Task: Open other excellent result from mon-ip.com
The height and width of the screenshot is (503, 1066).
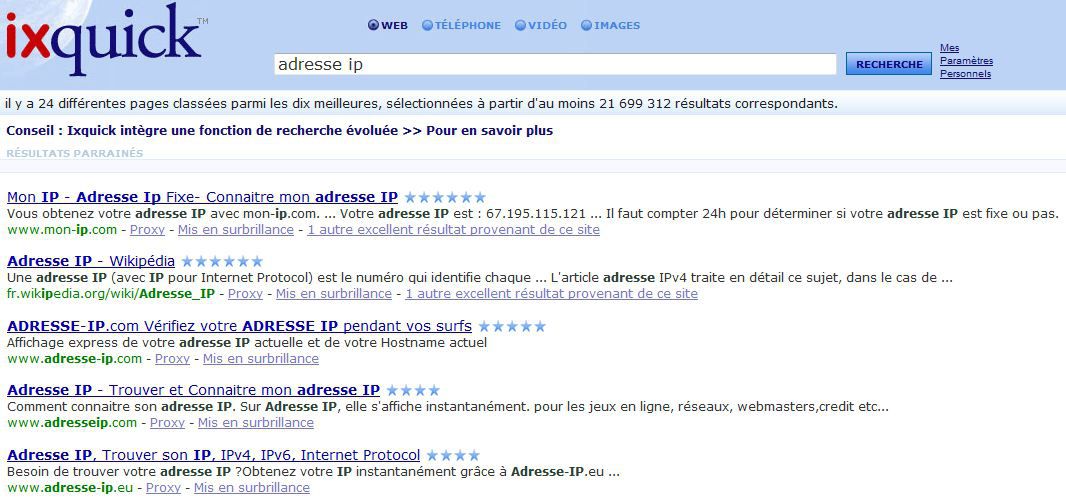Action: pyautogui.click(x=453, y=230)
